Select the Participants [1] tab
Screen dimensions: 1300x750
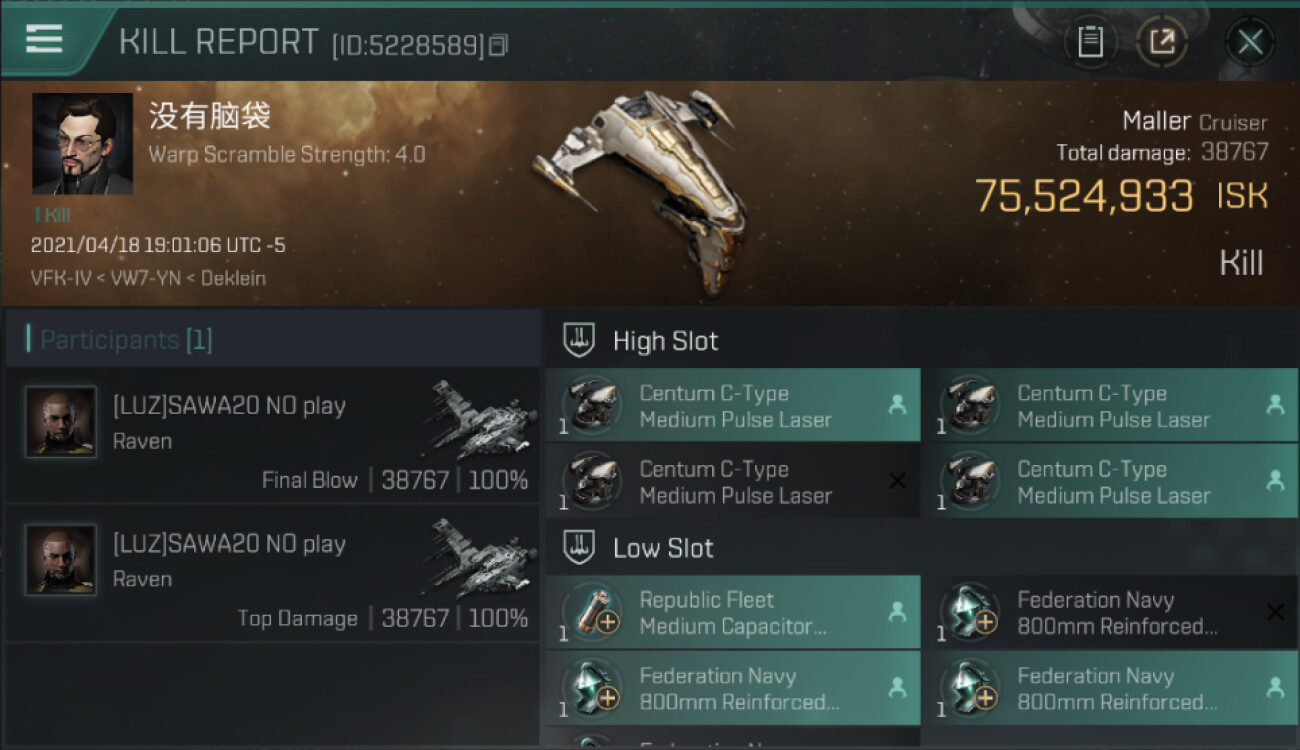pyautogui.click(x=126, y=340)
